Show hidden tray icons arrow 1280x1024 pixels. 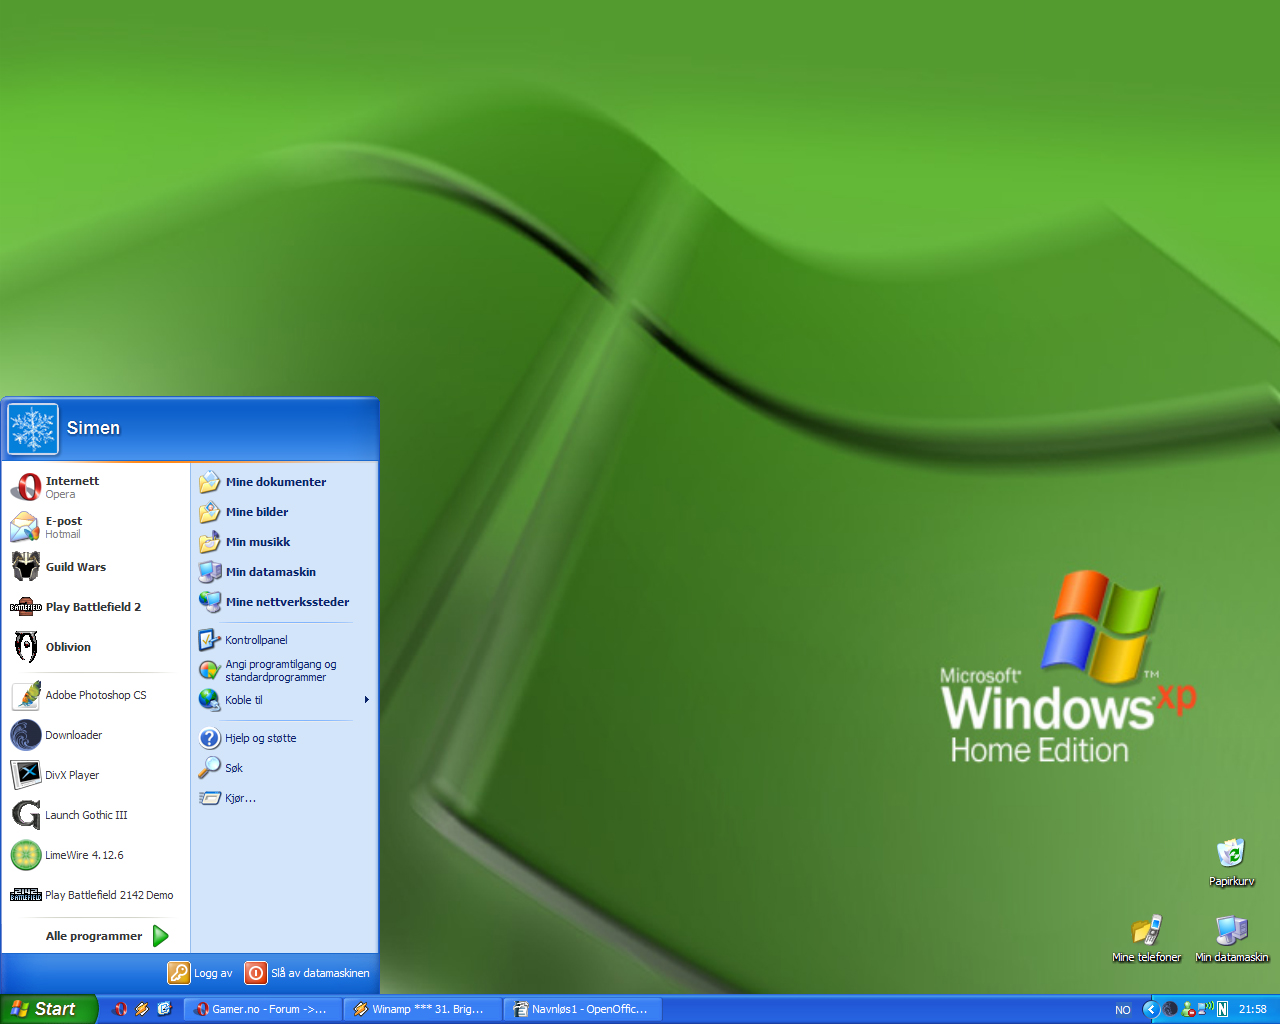tap(1151, 1010)
